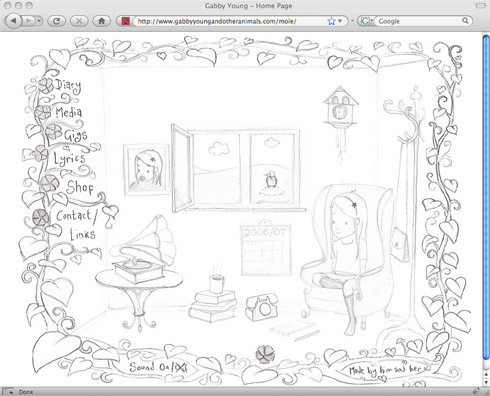Click the Stop loading X button
The height and width of the screenshot is (396, 490).
pos(79,21)
